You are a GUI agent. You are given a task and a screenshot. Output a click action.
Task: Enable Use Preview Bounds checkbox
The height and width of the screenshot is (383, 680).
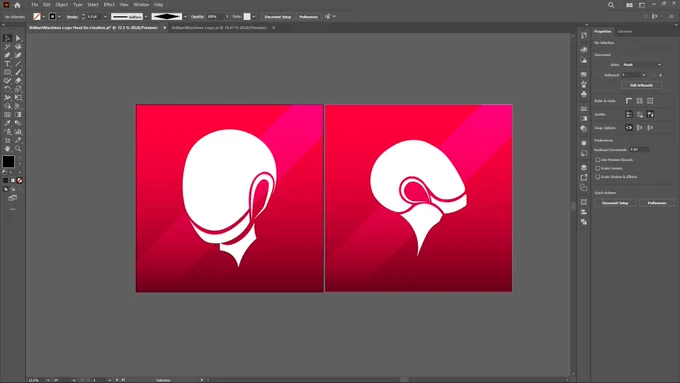coord(598,160)
